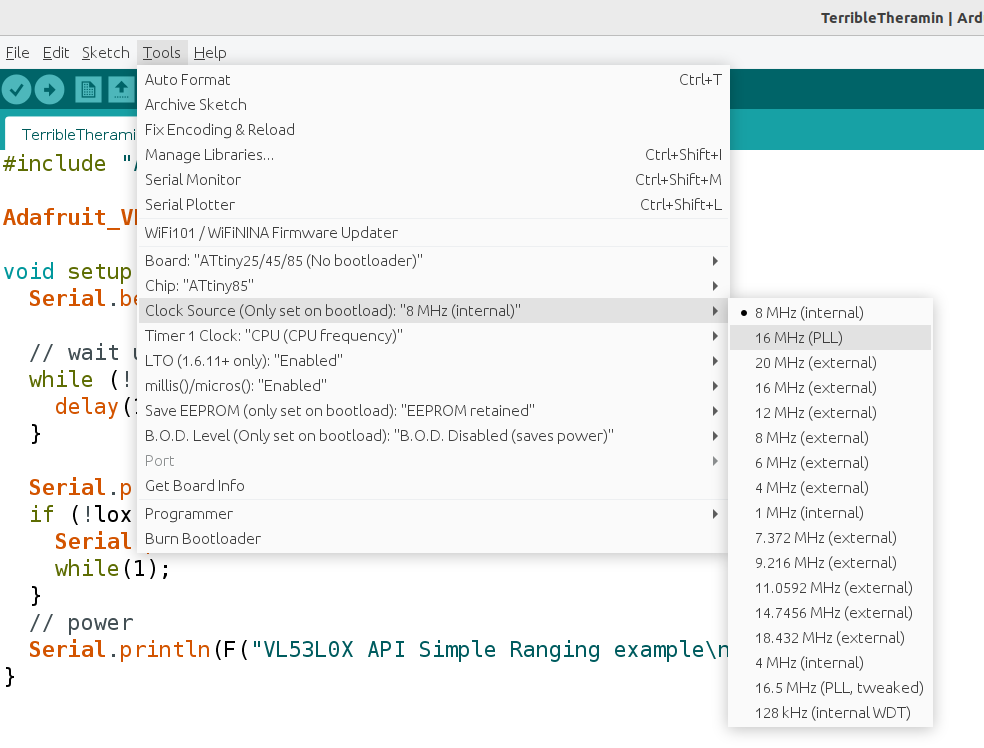Pick the 128 kHz (internal WDT) clock
The width and height of the screenshot is (984, 748).
(x=832, y=713)
